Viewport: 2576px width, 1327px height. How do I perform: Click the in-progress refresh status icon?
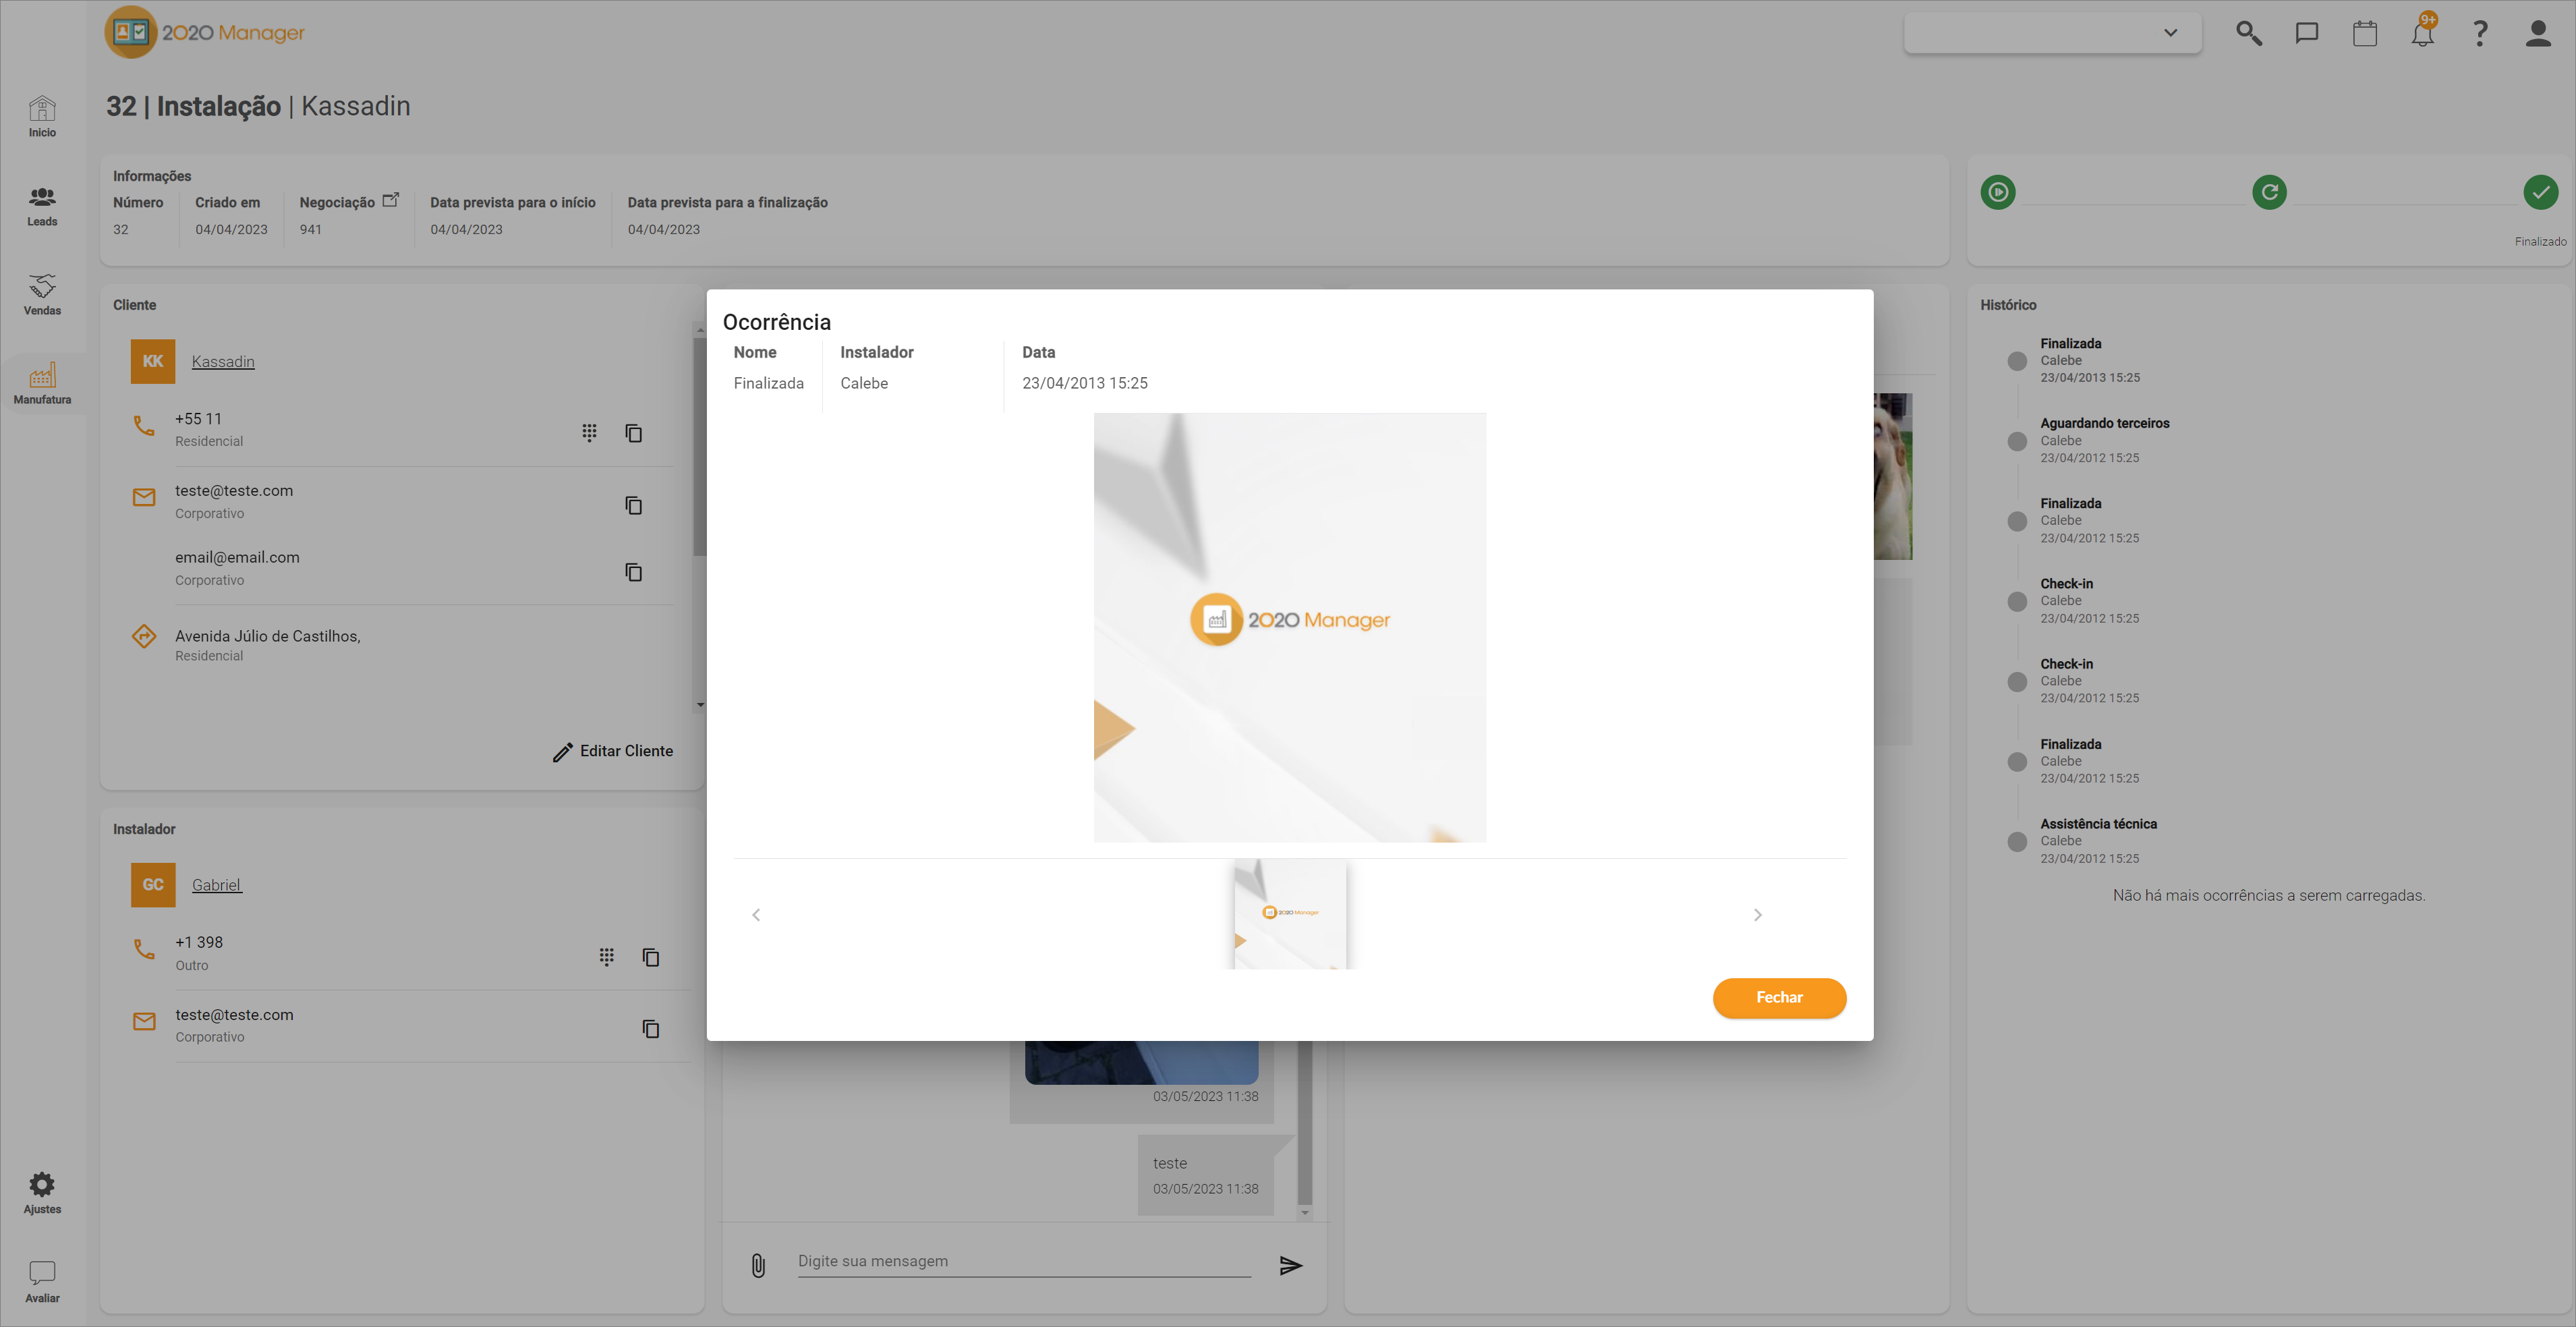(2269, 192)
